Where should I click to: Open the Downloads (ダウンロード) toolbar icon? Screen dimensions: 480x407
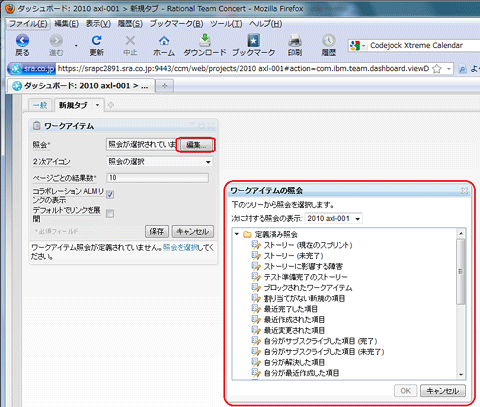(x=205, y=40)
